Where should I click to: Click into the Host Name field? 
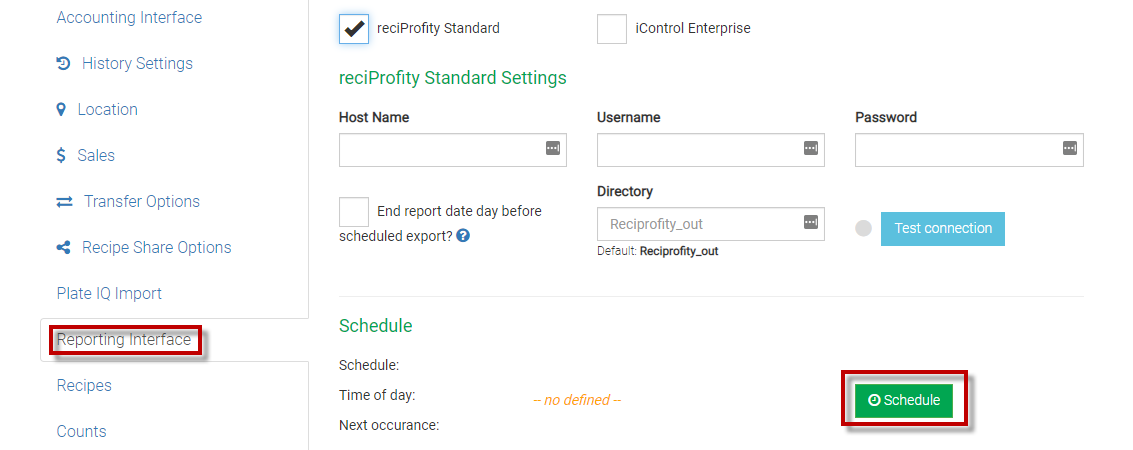440,149
